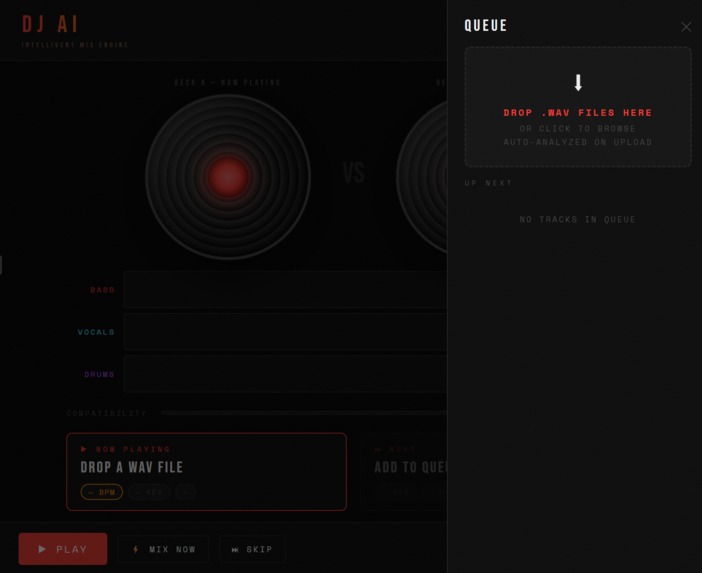Click the 'Drop a WAV file' title in Now Playing card
This screenshot has width=702, height=573.
click(x=132, y=467)
